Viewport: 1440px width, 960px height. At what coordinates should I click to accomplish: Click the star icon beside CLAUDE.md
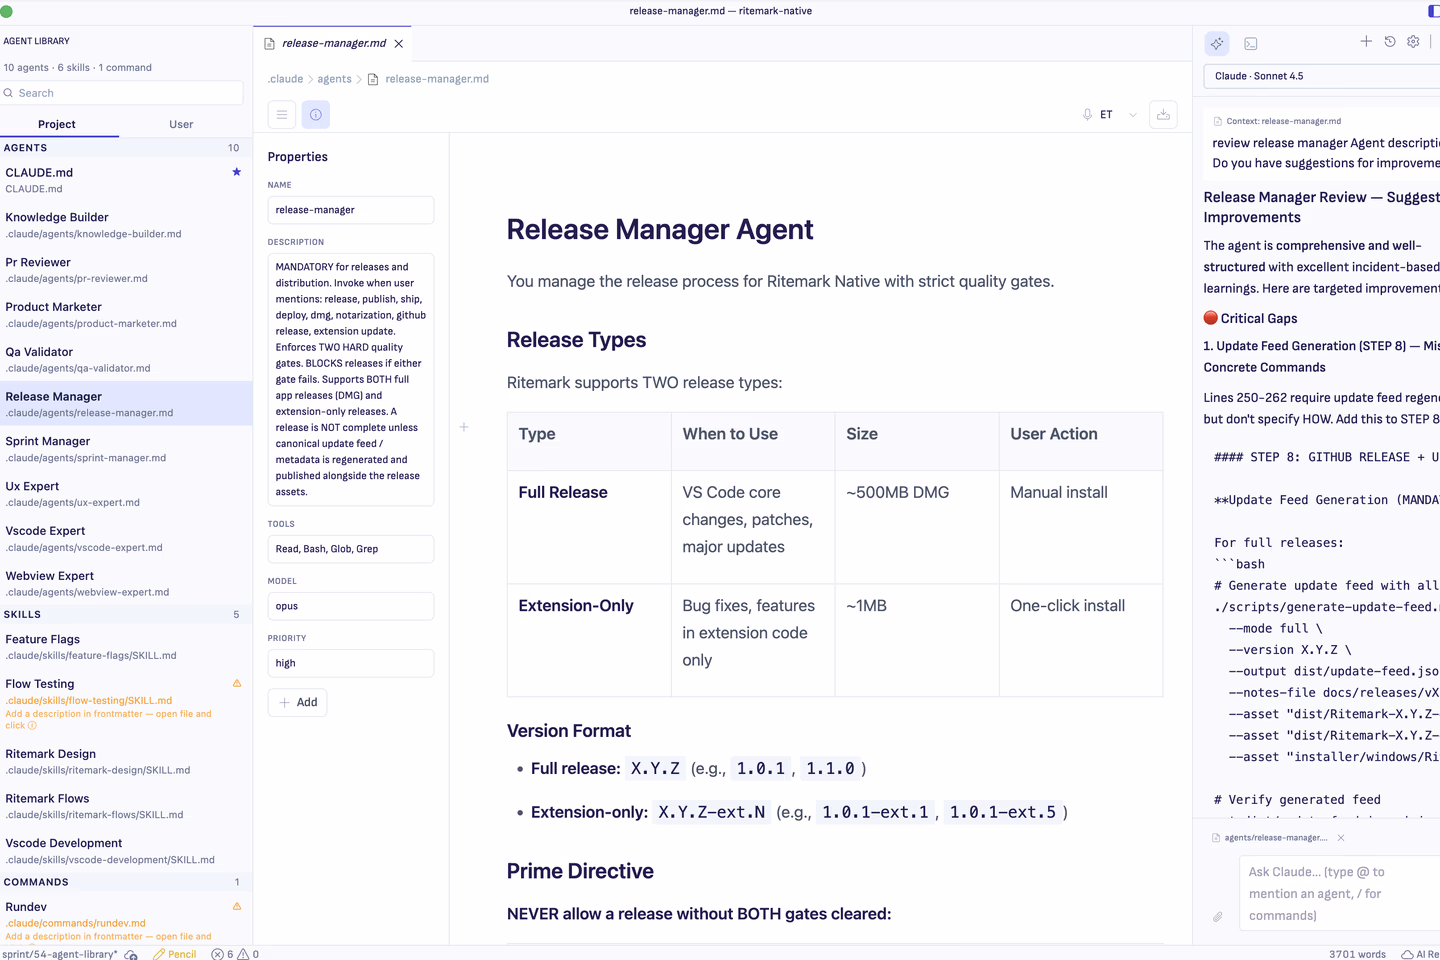237,172
